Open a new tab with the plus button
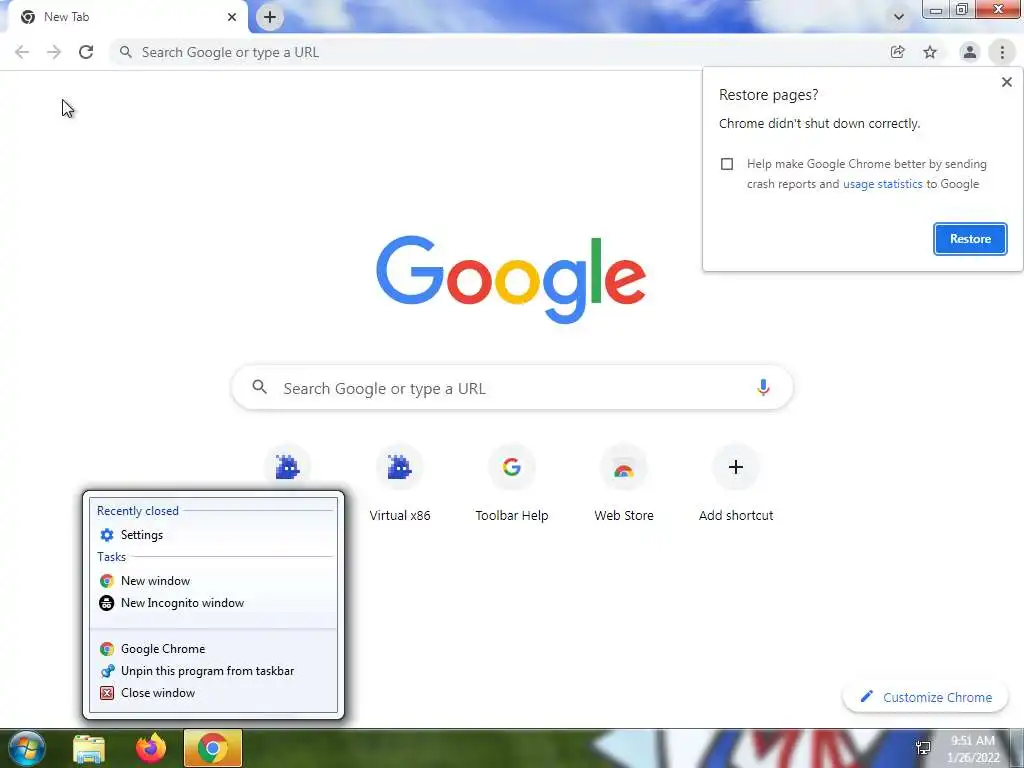 coord(270,17)
